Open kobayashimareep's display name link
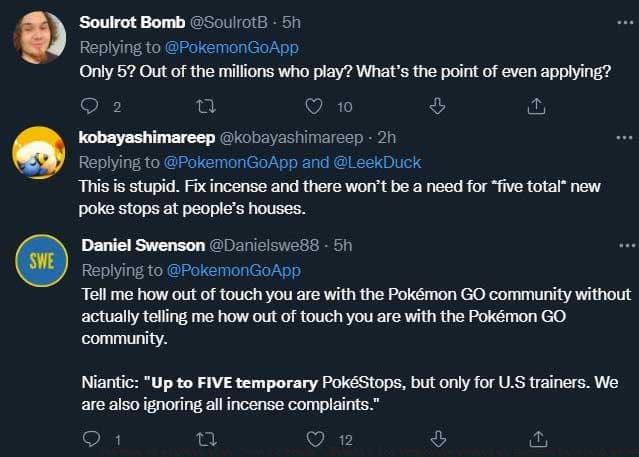This screenshot has height=457, width=639. point(144,136)
